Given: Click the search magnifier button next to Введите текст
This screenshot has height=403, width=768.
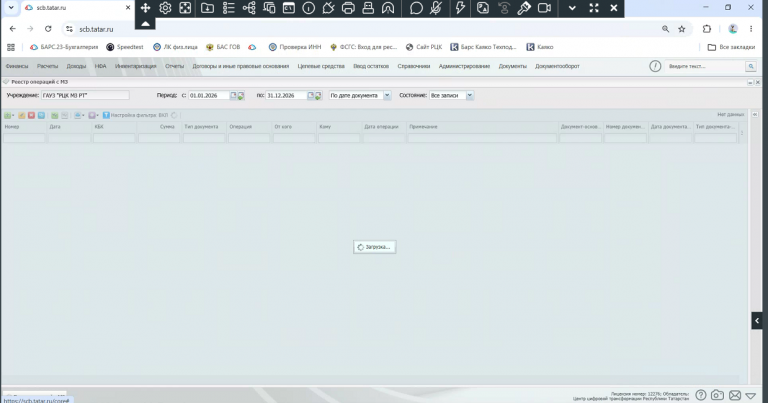Looking at the screenshot, I should click(x=751, y=66).
